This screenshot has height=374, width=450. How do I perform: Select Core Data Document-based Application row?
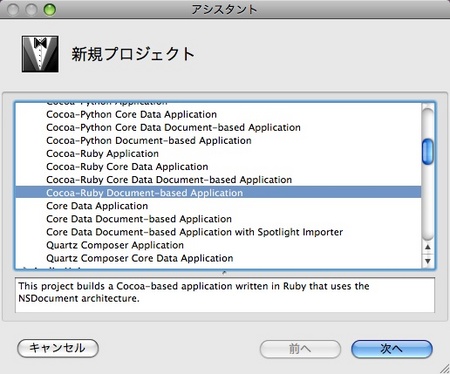(x=218, y=219)
